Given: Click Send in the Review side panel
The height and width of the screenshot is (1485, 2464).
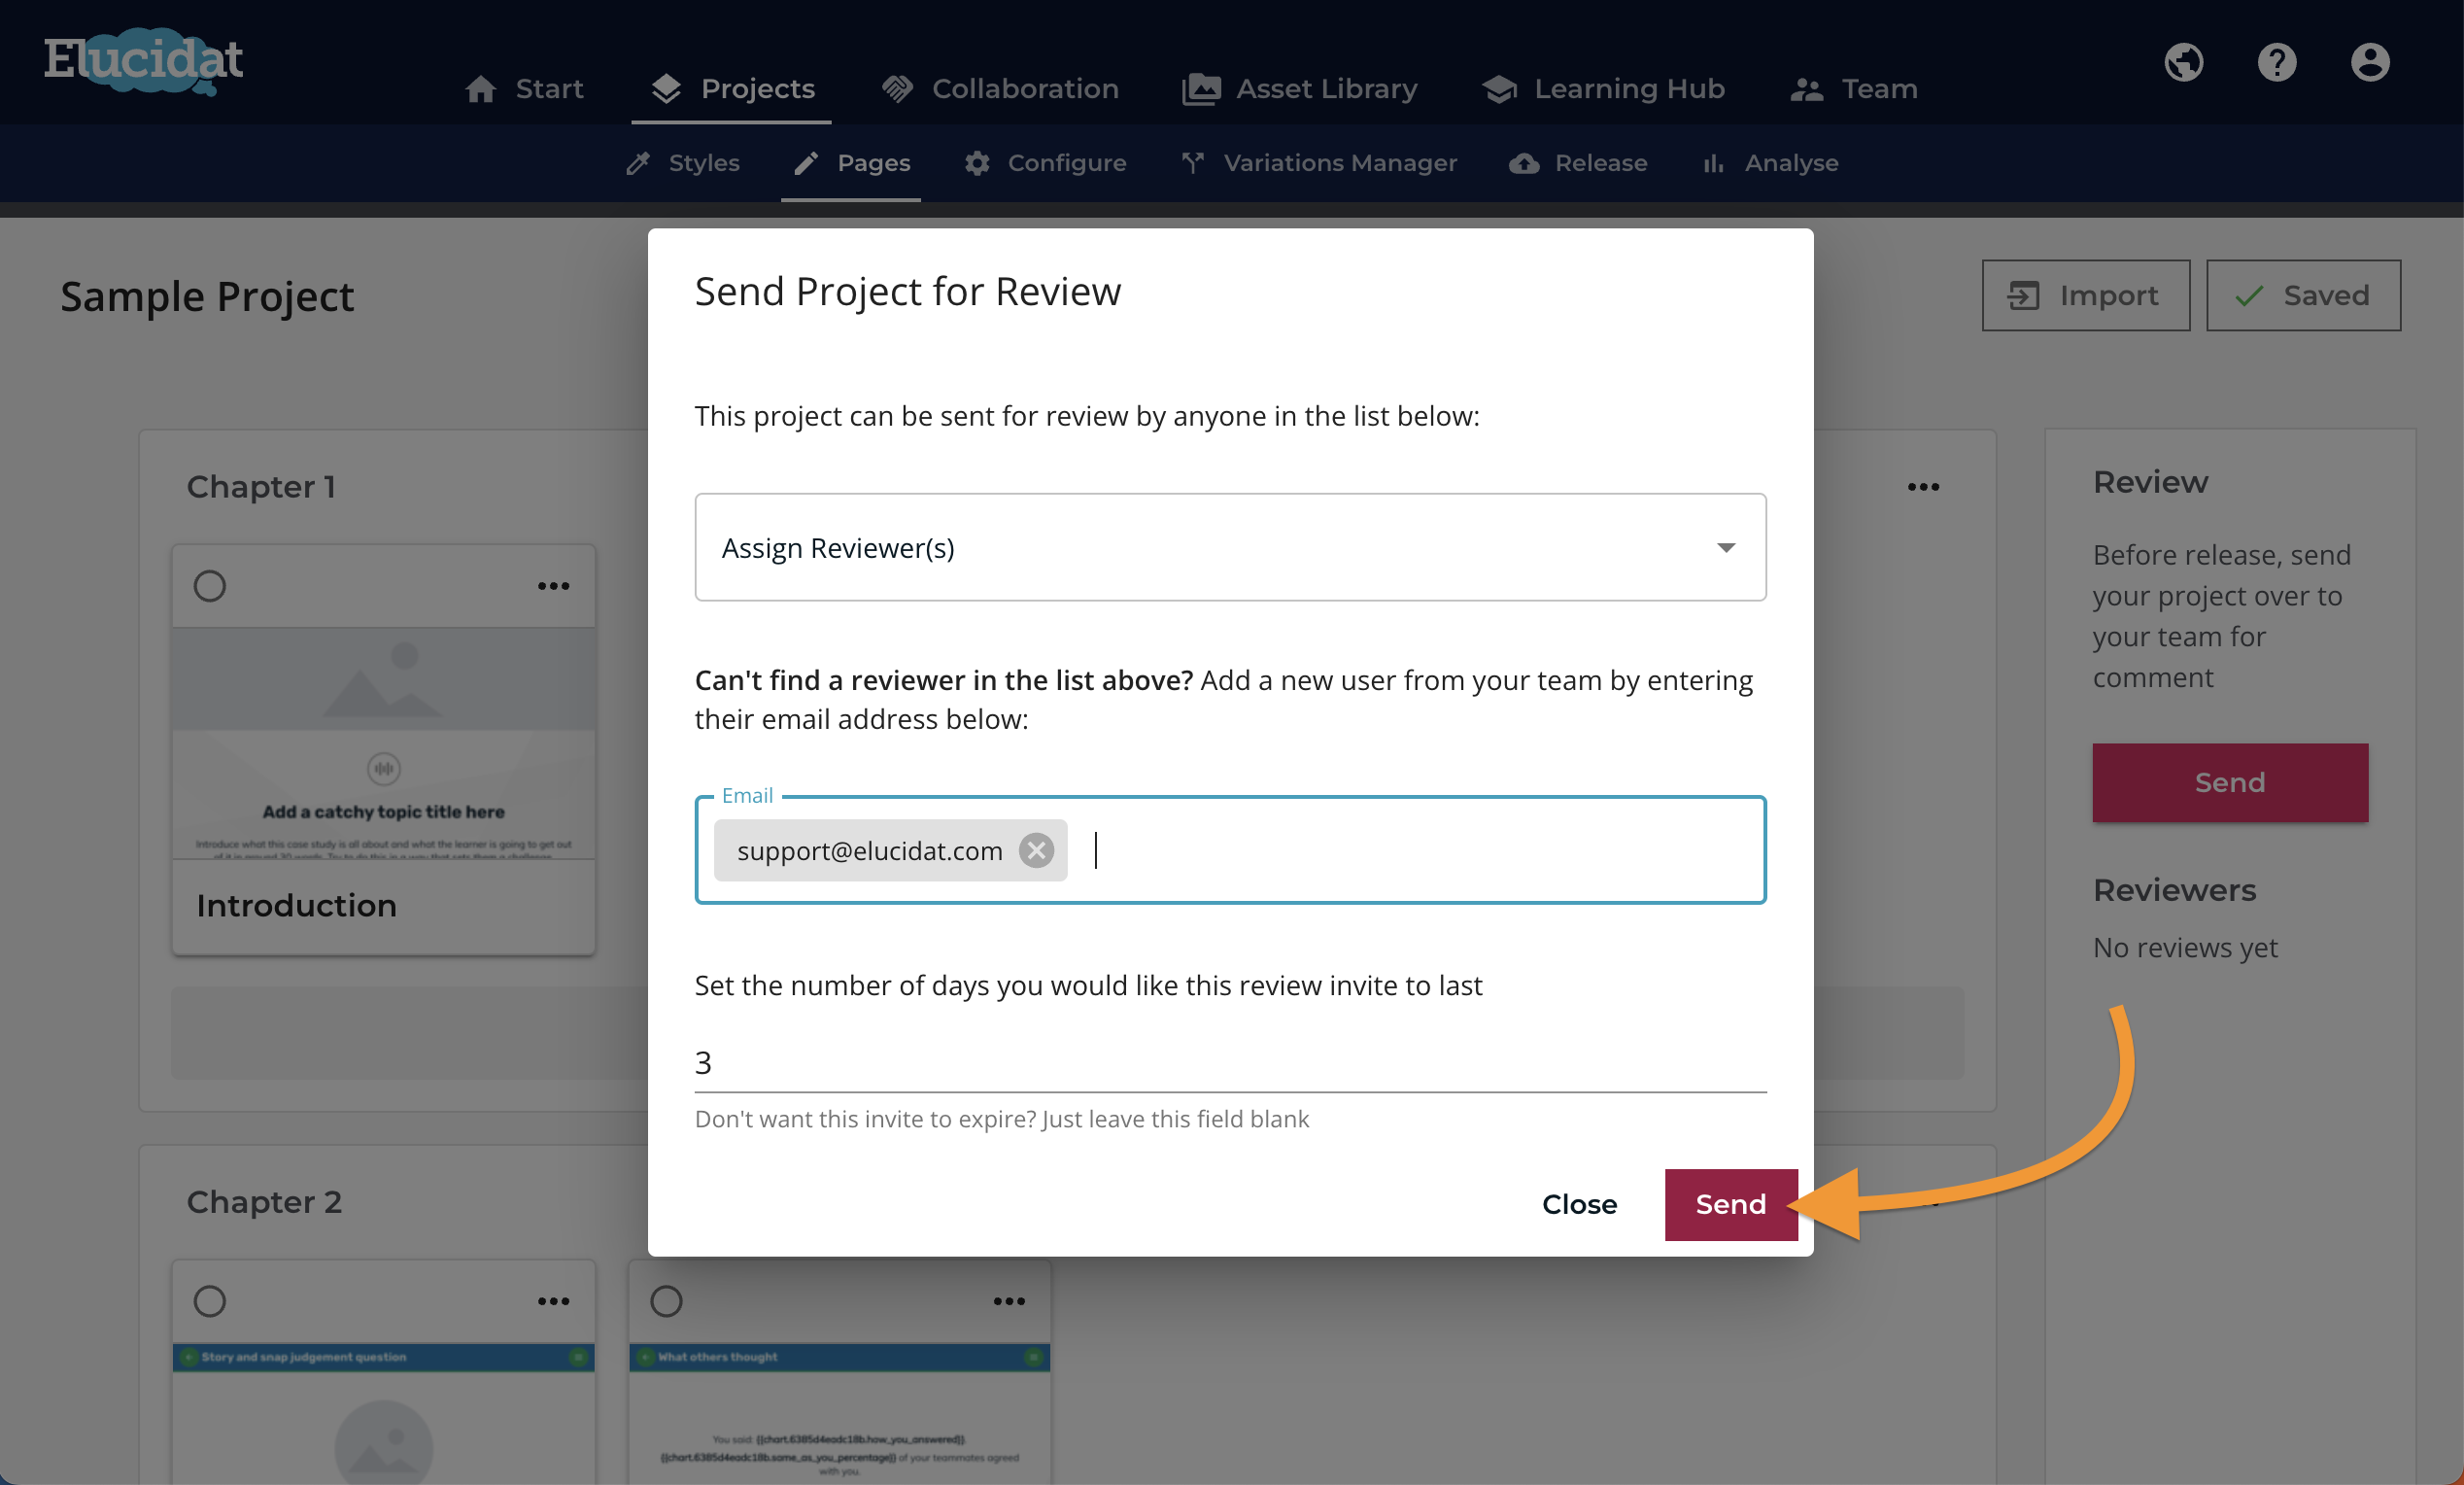Looking at the screenshot, I should (x=2229, y=782).
